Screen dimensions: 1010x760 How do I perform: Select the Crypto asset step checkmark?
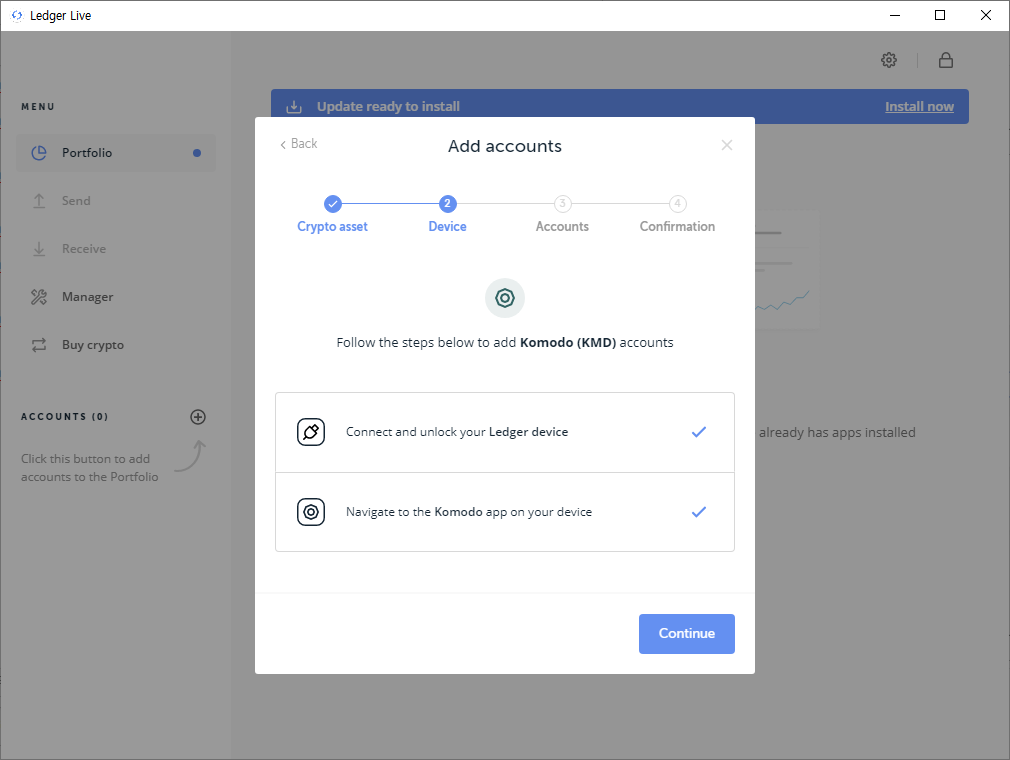[332, 204]
